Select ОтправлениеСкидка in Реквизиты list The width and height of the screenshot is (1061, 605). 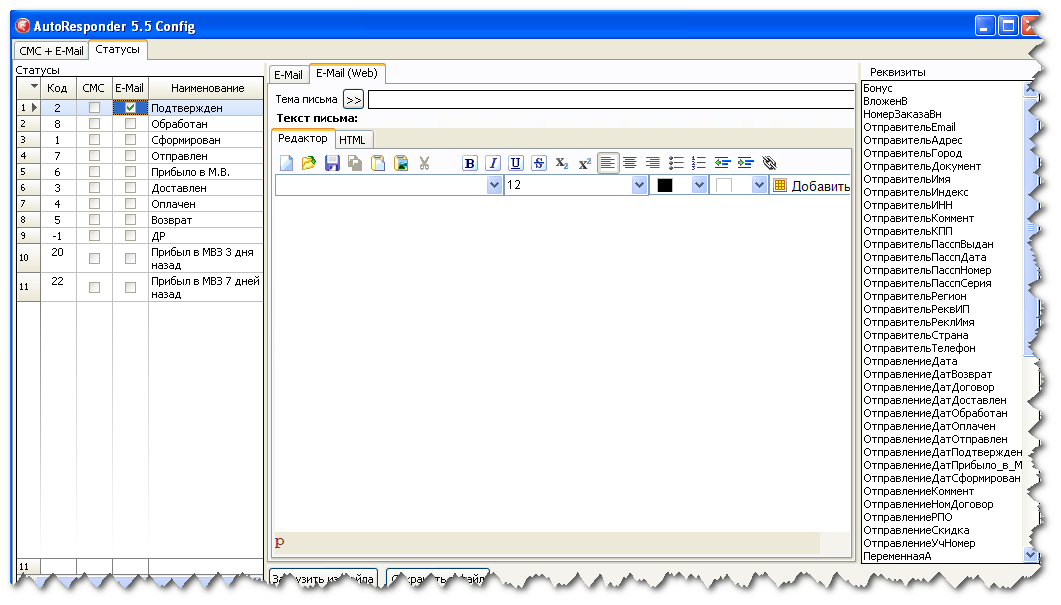pyautogui.click(x=916, y=531)
